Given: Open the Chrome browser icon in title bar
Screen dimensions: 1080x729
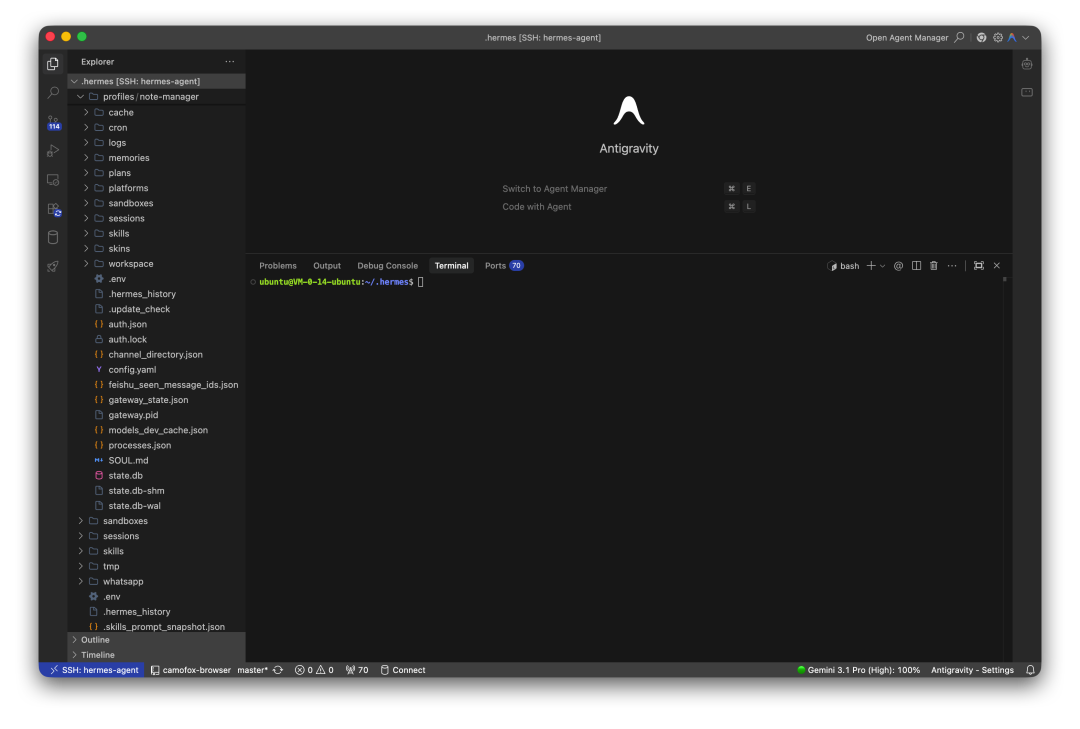Looking at the screenshot, I should pyautogui.click(x=982, y=37).
